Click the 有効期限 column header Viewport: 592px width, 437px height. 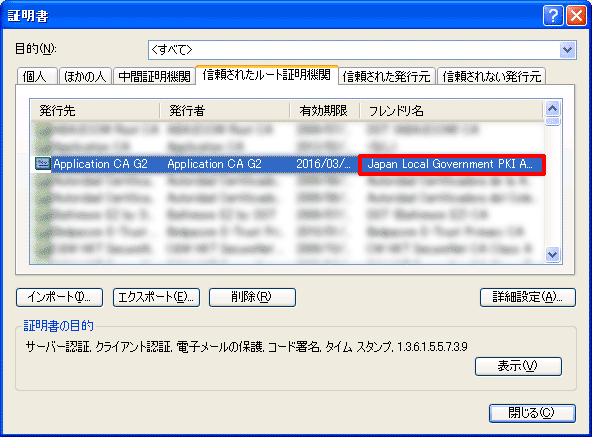(324, 111)
